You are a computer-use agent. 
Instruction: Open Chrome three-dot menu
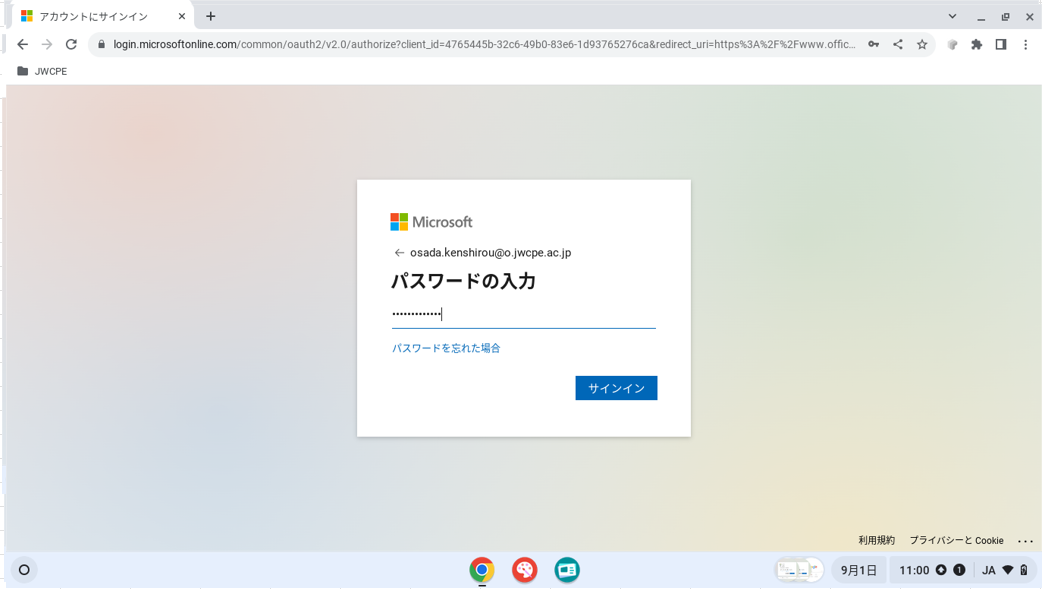click(1025, 45)
